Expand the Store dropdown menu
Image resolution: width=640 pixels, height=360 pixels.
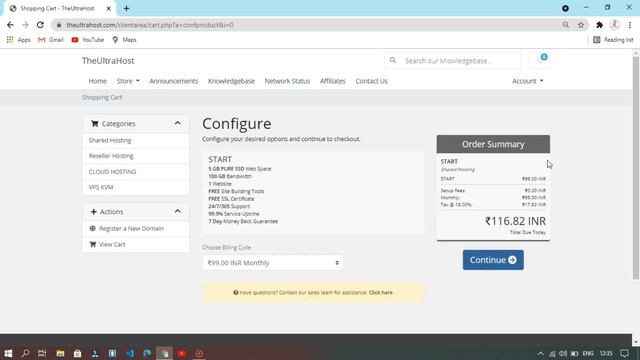128,81
